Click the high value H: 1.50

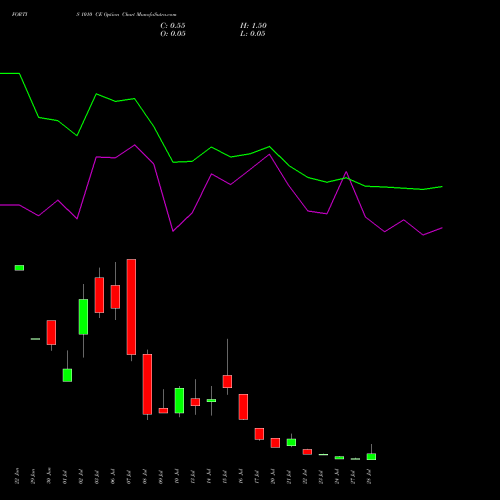tap(253, 26)
